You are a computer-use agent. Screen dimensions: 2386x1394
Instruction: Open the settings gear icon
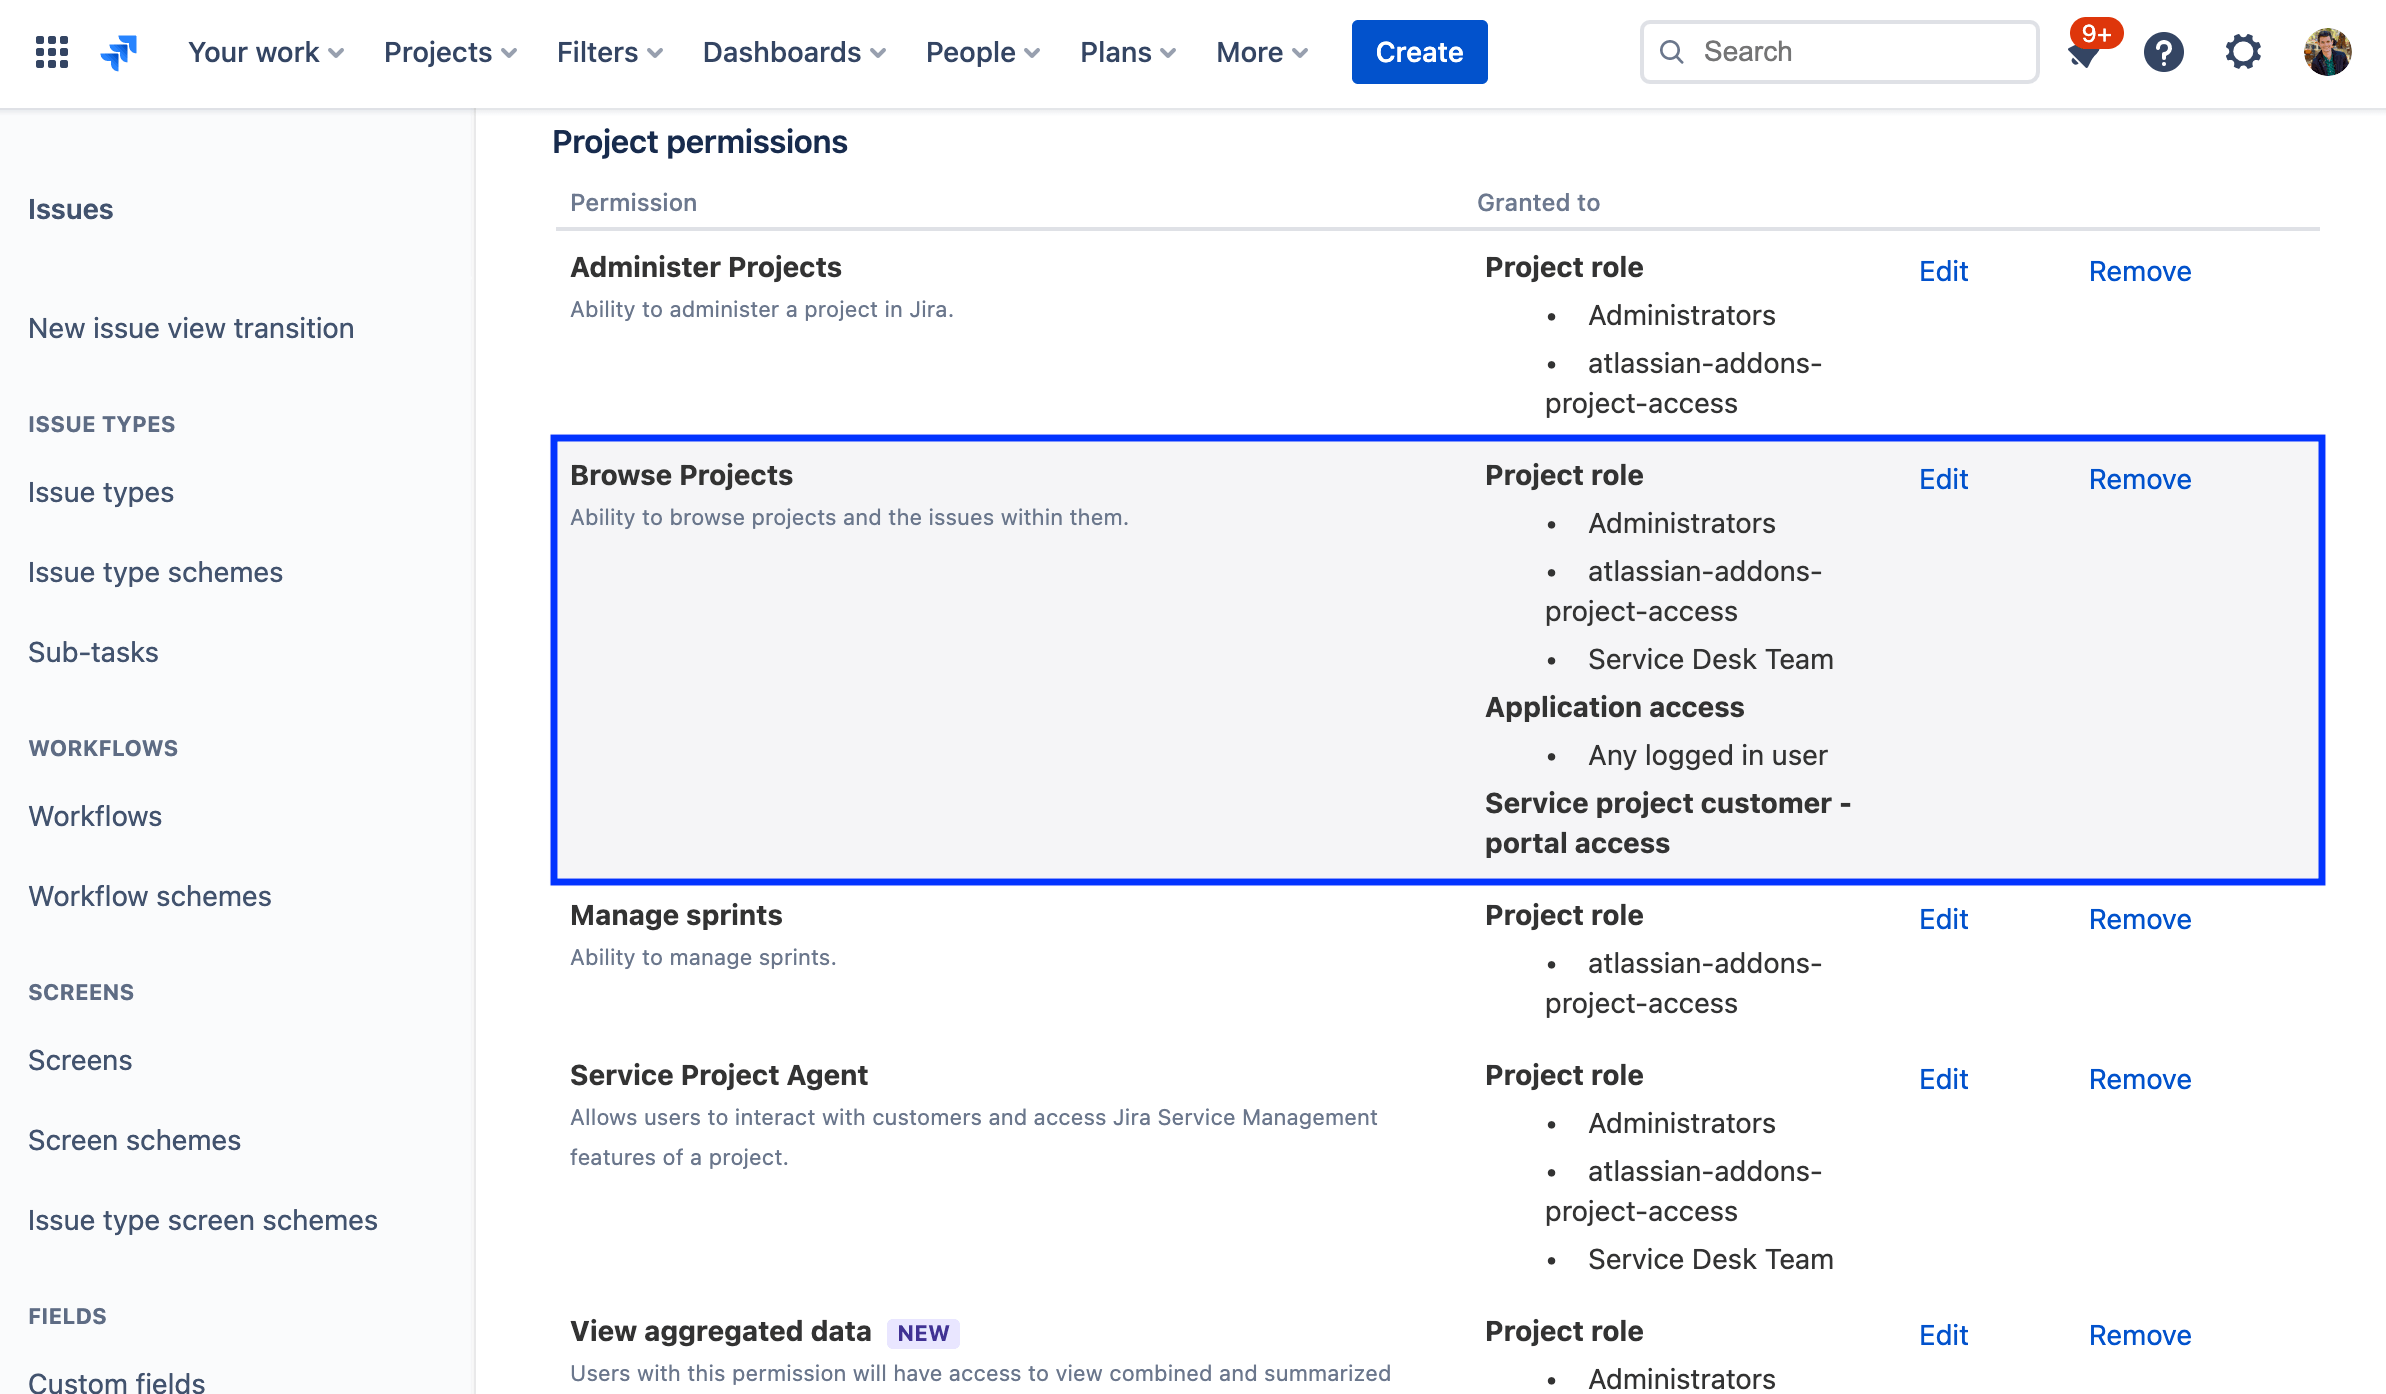click(2245, 51)
